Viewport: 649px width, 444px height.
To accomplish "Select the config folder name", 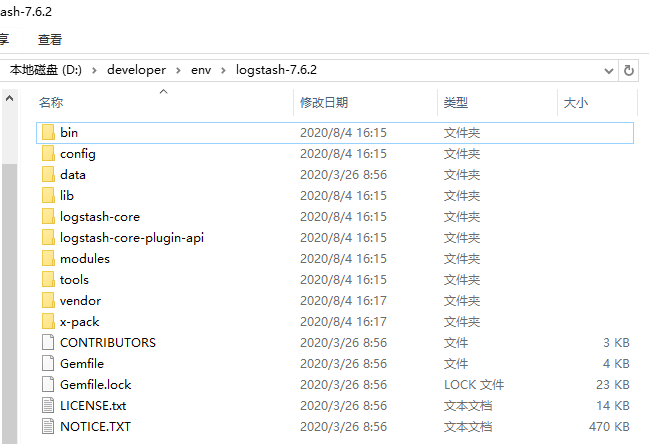I will coord(78,154).
